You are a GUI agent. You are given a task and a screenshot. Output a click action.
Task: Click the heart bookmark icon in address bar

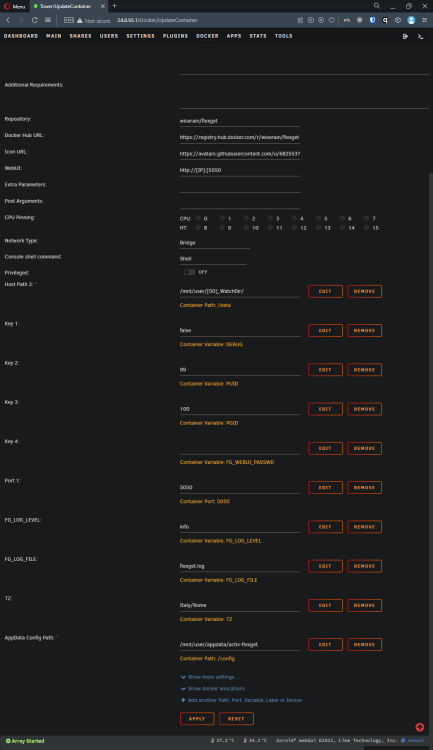point(331,20)
